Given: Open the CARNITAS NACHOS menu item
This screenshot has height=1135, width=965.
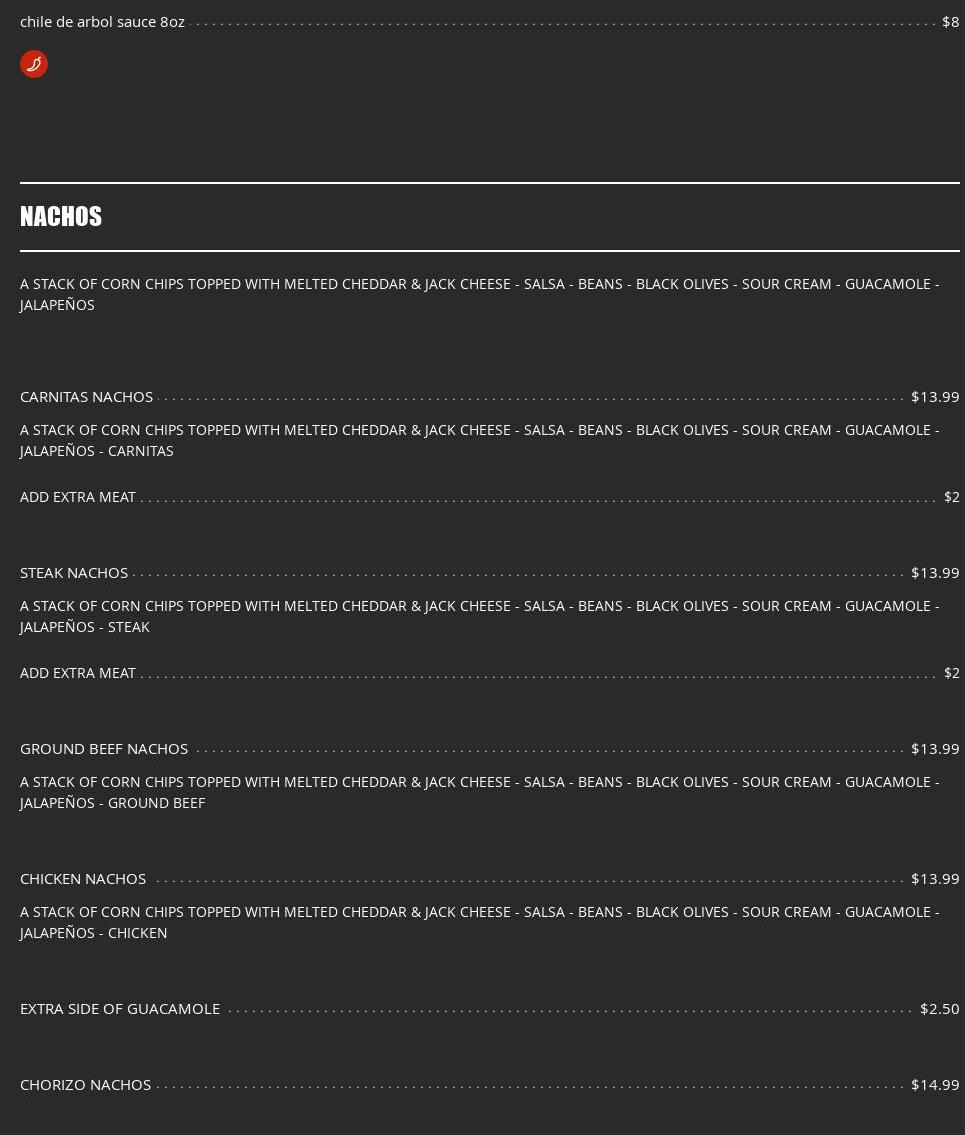Looking at the screenshot, I should click(x=87, y=397).
